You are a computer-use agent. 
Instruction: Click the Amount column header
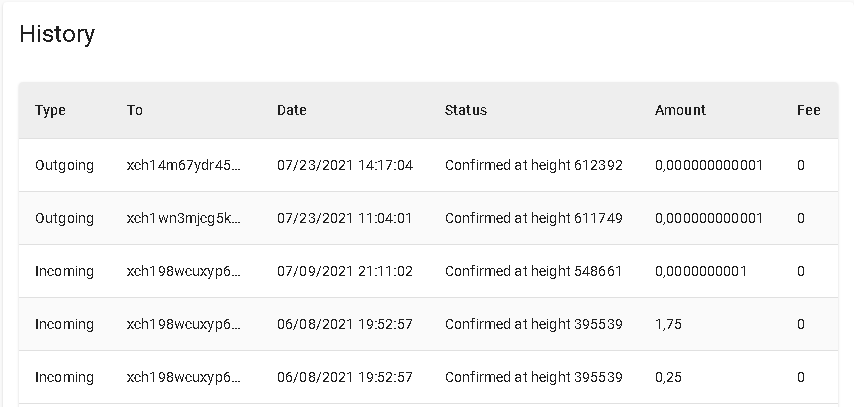point(680,110)
